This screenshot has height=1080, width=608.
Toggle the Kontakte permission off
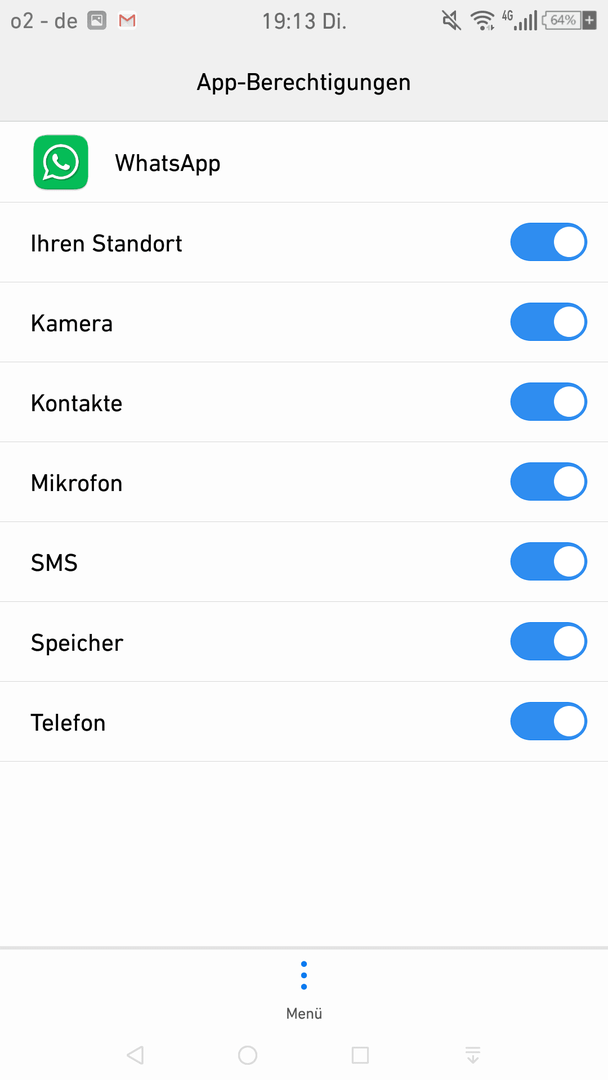coord(548,402)
